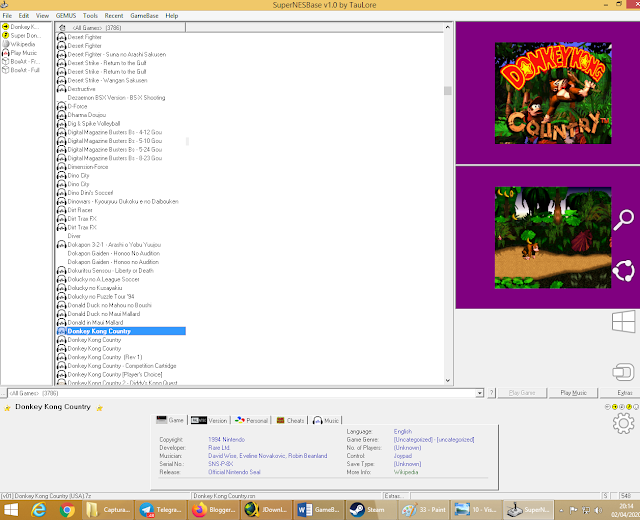Screen dimensions: 640x520
Task: Click the English language link
Action: 403,431
